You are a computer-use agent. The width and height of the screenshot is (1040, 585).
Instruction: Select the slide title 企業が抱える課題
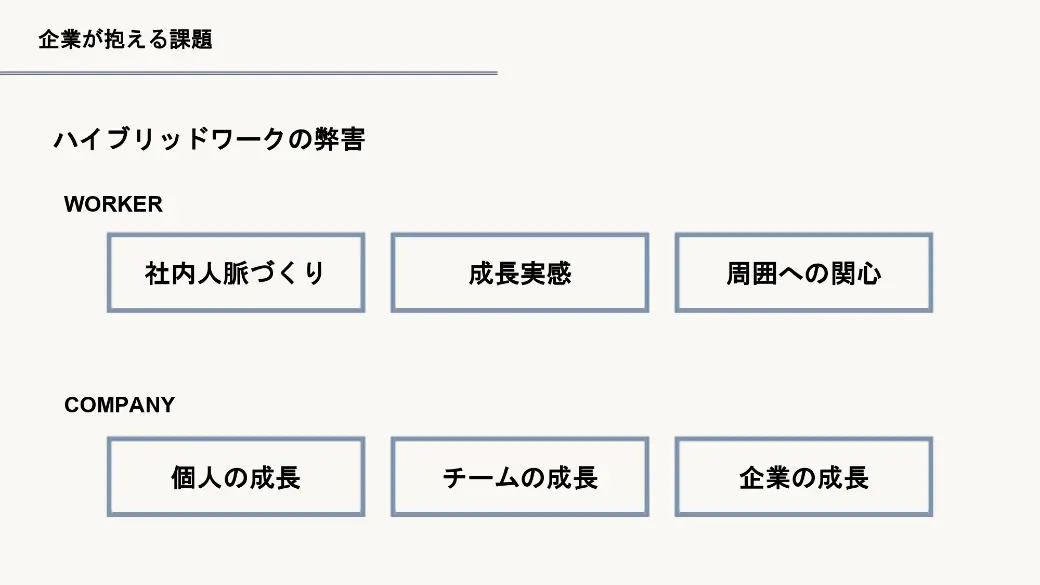tap(125, 40)
